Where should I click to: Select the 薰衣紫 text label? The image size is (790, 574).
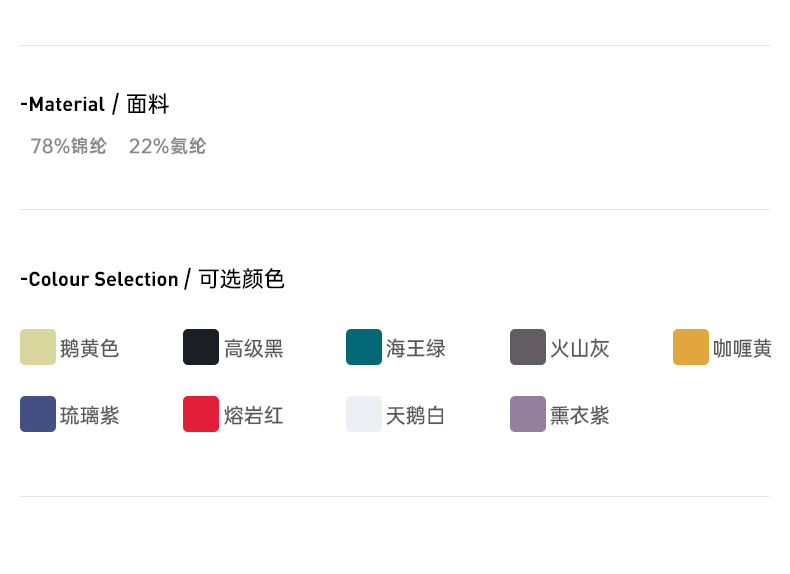(580, 416)
